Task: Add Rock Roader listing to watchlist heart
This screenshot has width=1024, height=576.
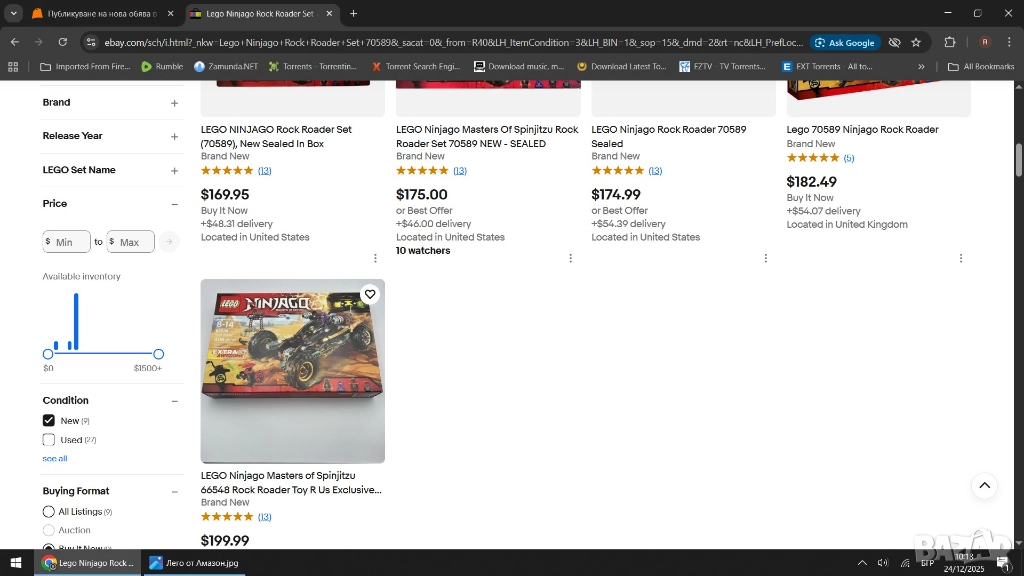Action: pos(370,294)
